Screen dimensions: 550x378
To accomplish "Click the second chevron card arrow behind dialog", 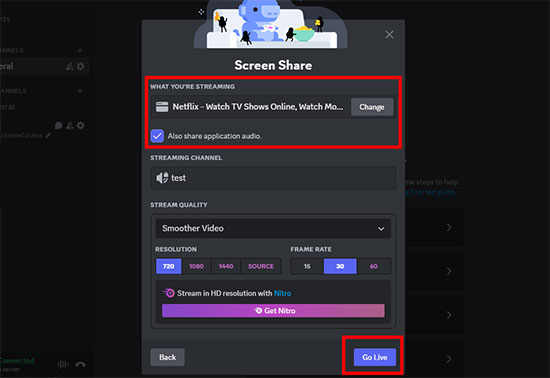I will [449, 271].
